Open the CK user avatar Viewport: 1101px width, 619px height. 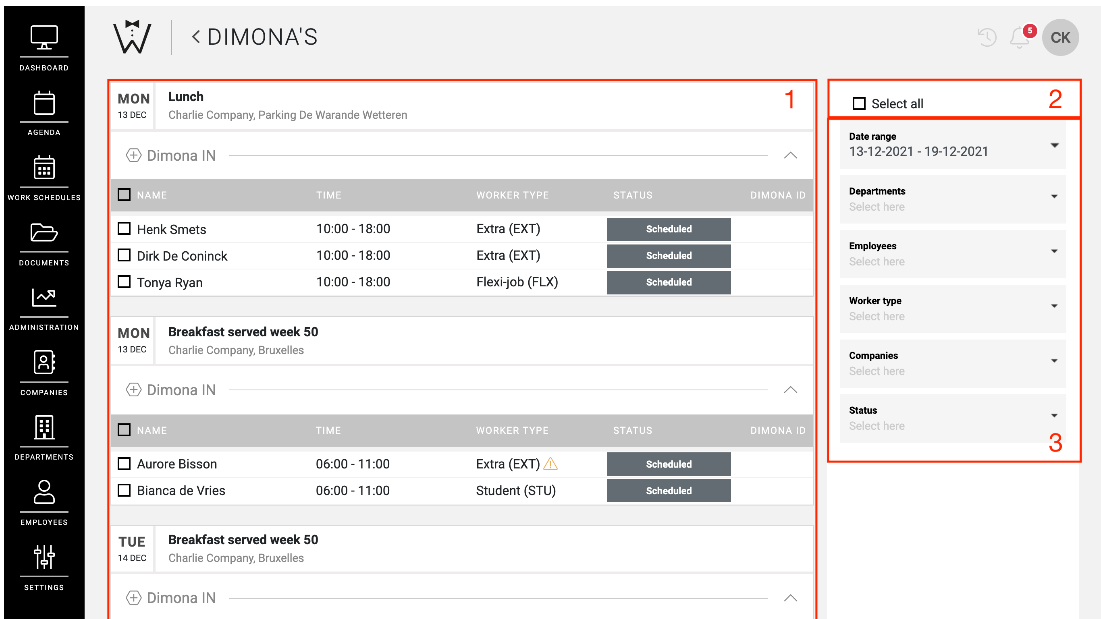coord(1060,38)
